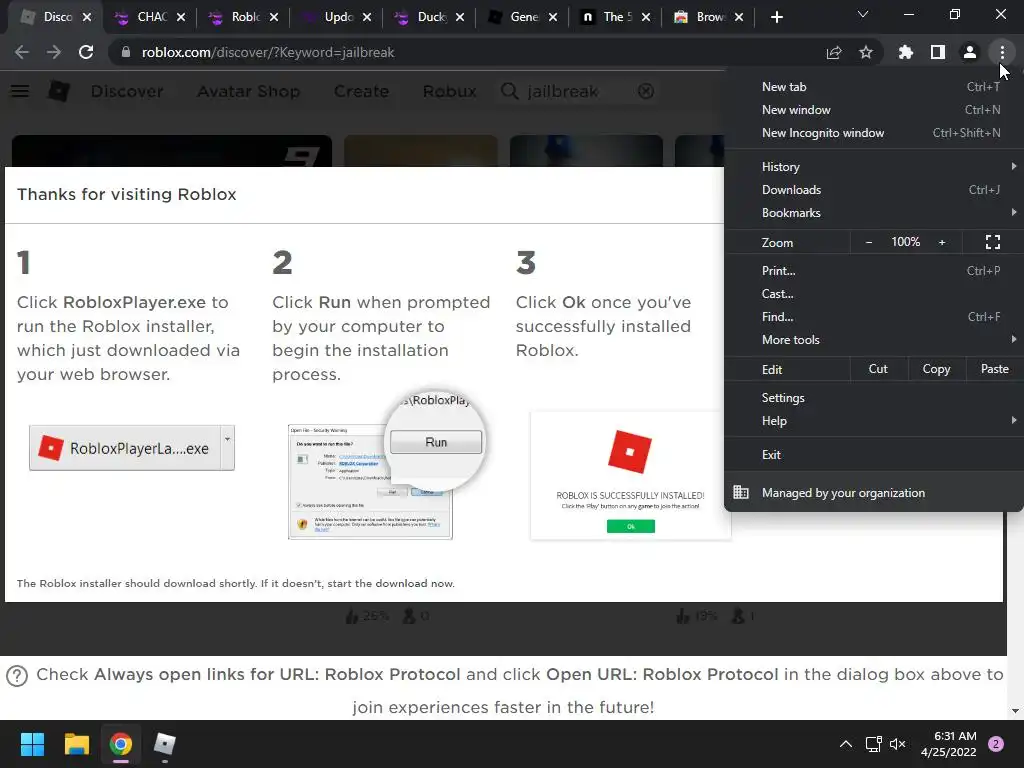Screen dimensions: 1024x768
Task: Decrease zoom with the minus button
Action: coord(869,242)
